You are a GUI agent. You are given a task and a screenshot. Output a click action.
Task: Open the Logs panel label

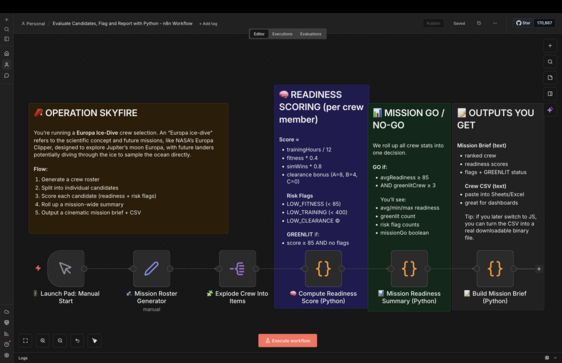coord(23,358)
